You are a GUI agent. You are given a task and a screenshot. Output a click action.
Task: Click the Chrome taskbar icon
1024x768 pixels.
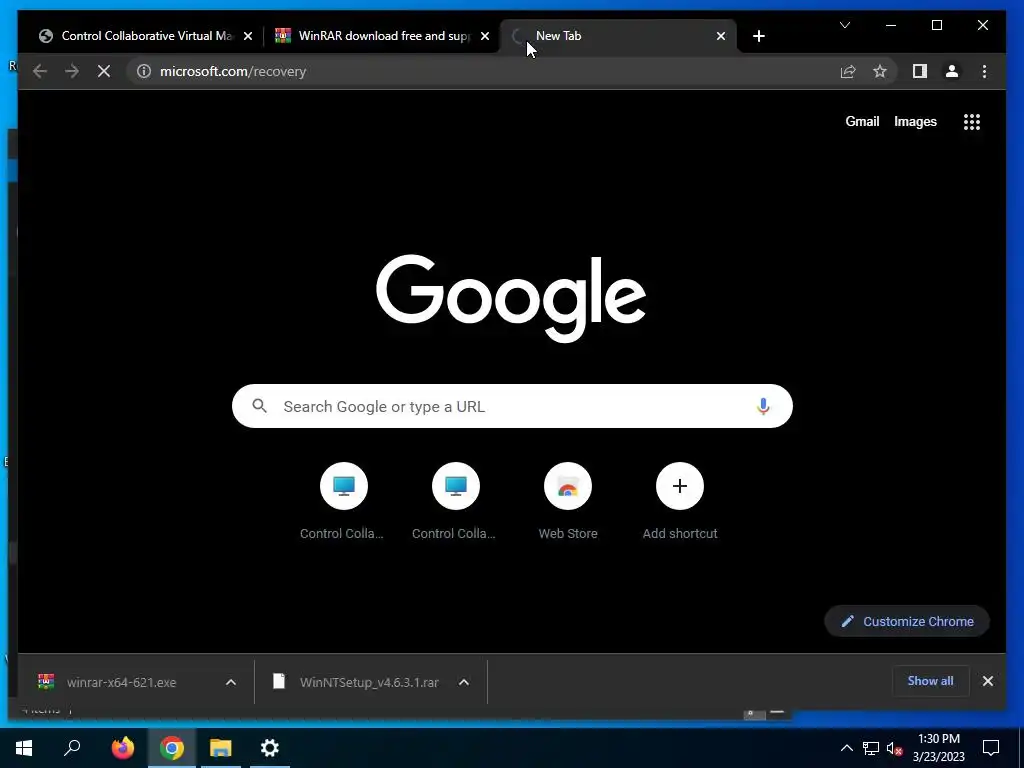(172, 748)
